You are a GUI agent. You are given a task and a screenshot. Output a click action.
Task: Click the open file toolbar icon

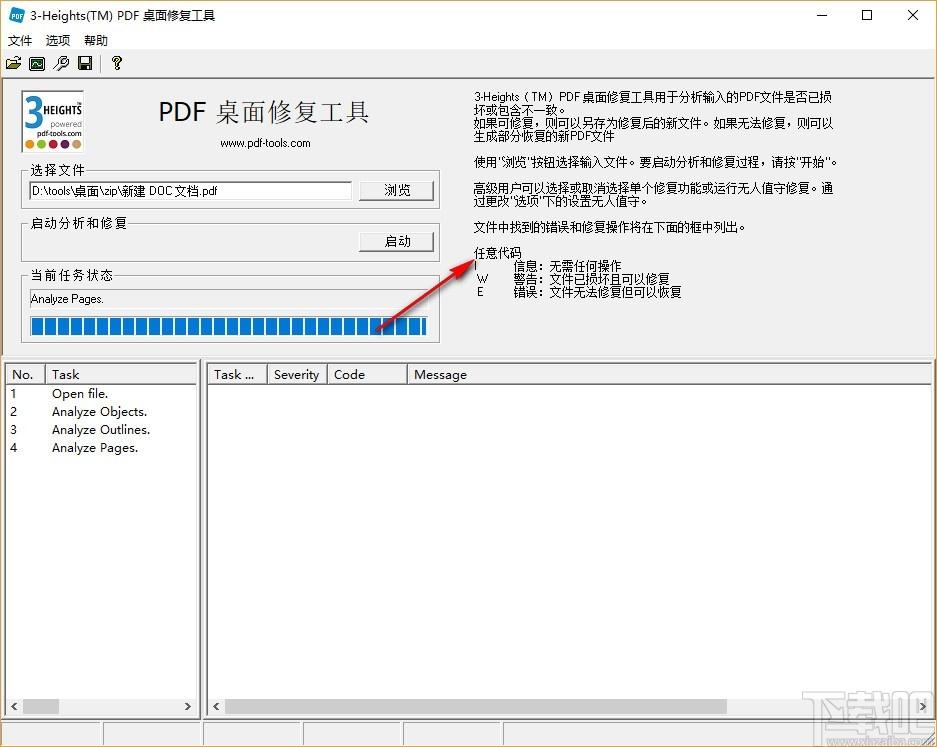coord(14,63)
